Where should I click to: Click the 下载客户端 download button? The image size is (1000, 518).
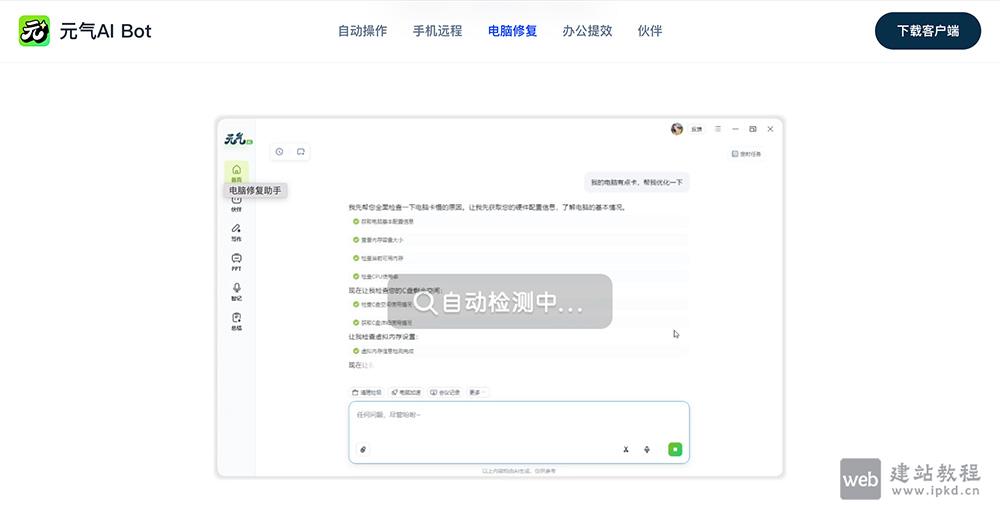tap(928, 31)
